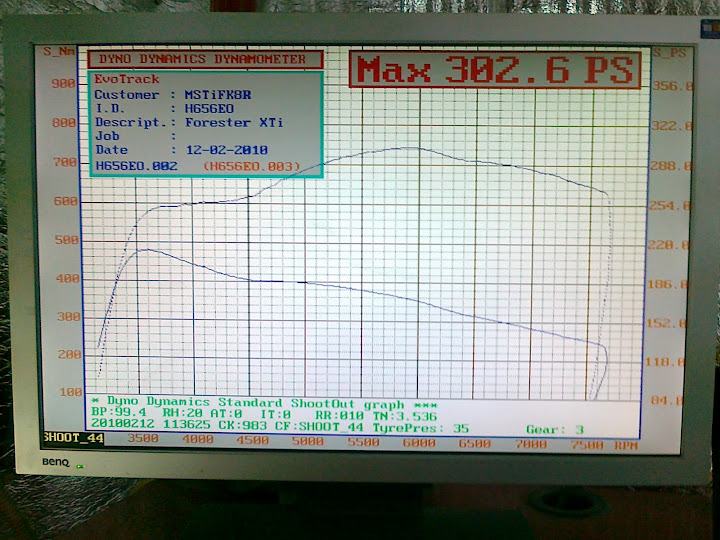This screenshot has height=540, width=720.
Task: Click the 220.0 power axis value
Action: point(669,245)
